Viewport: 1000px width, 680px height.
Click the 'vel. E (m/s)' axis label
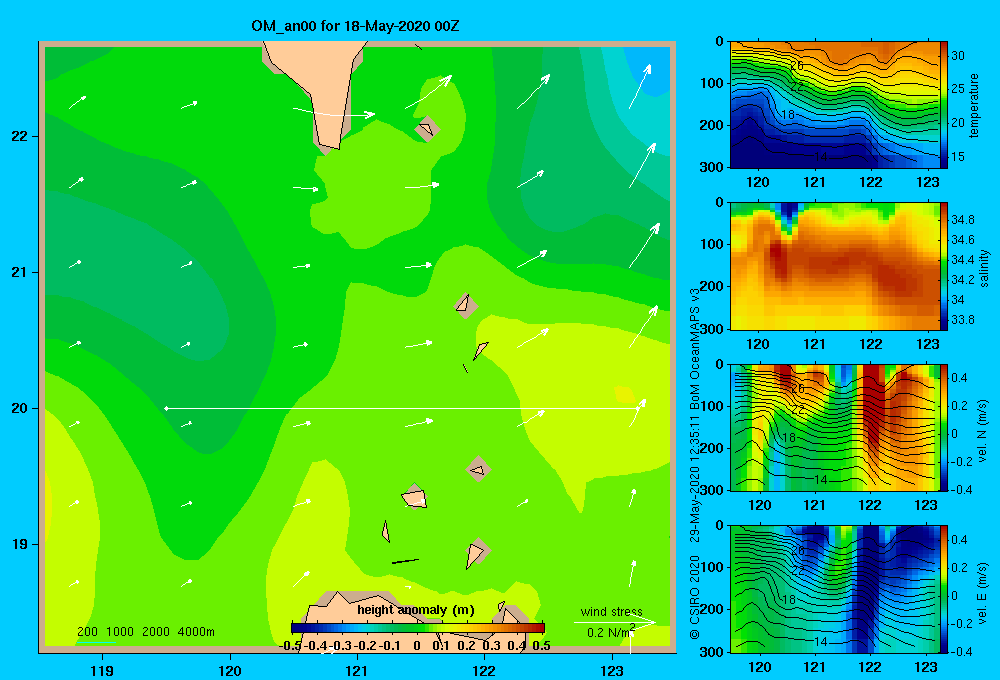pos(983,592)
